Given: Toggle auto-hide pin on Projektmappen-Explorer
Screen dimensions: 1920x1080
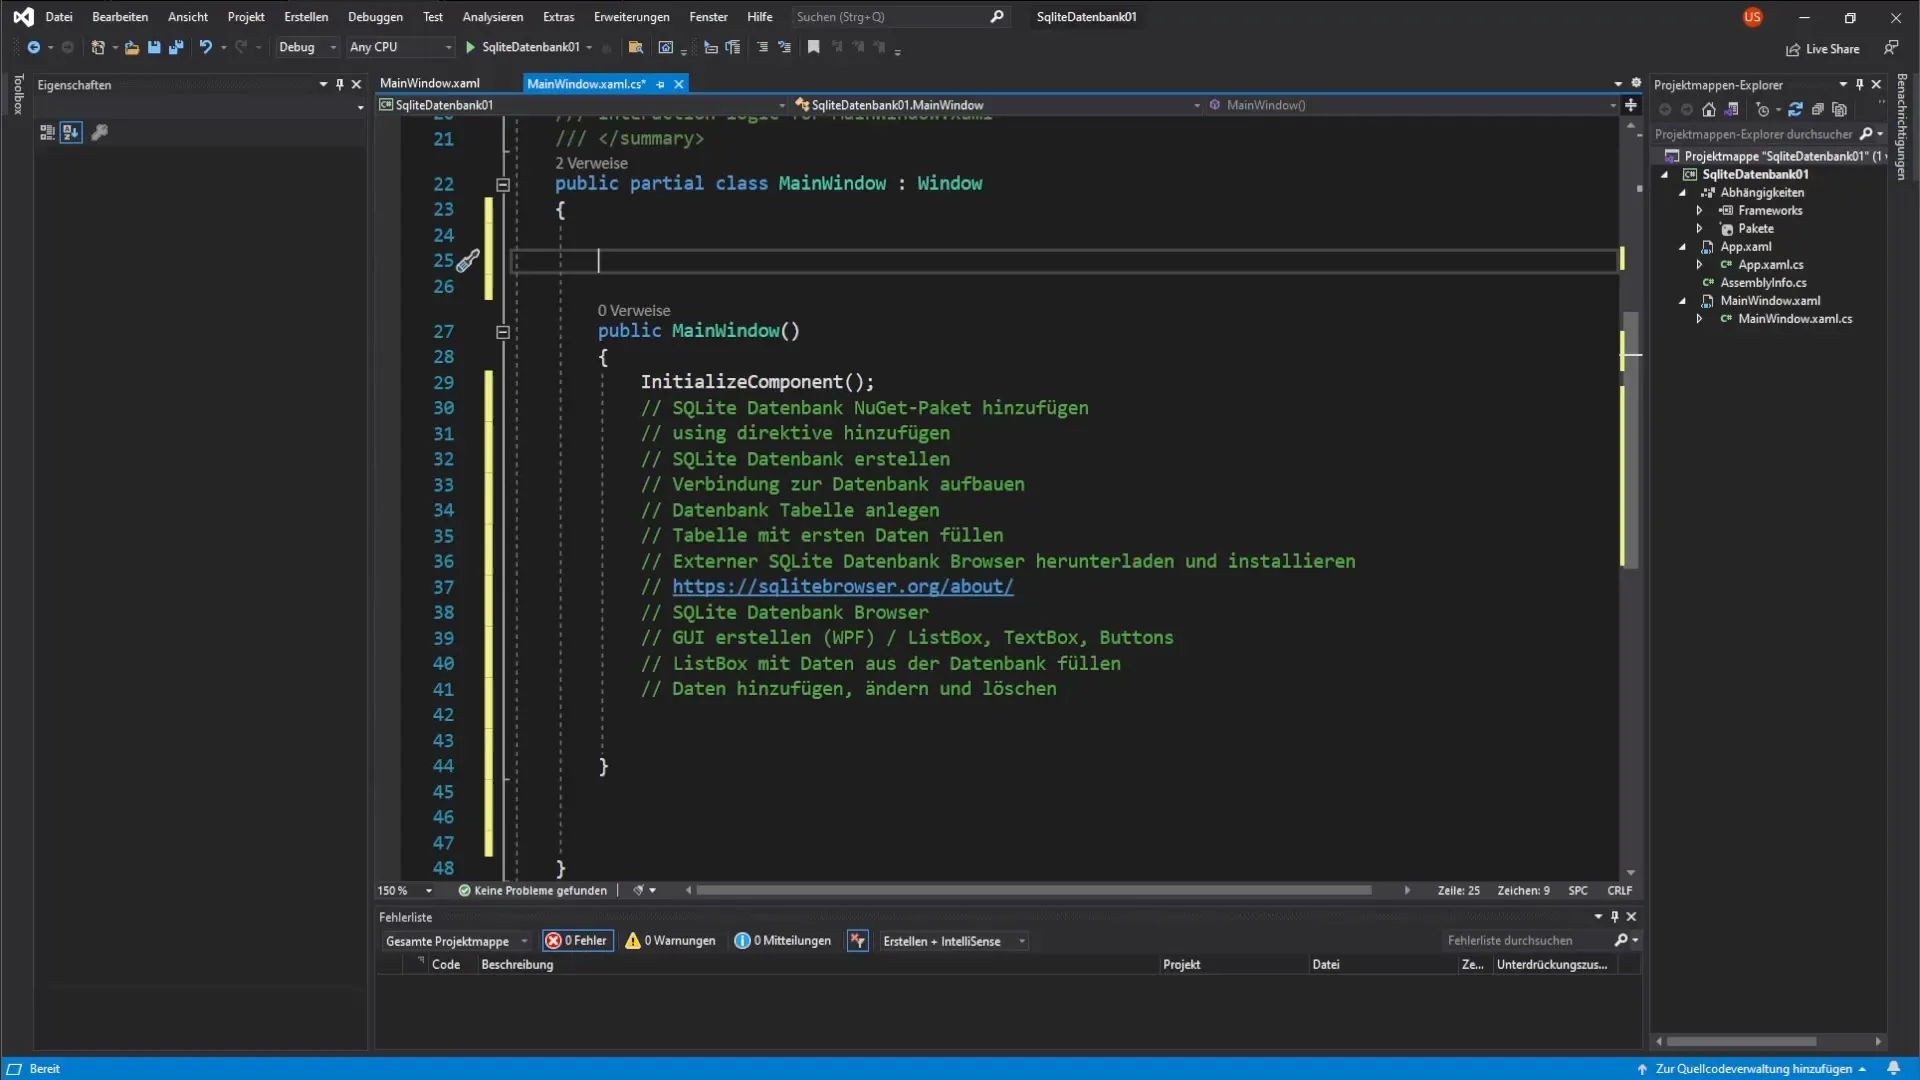Looking at the screenshot, I should [1860, 85].
